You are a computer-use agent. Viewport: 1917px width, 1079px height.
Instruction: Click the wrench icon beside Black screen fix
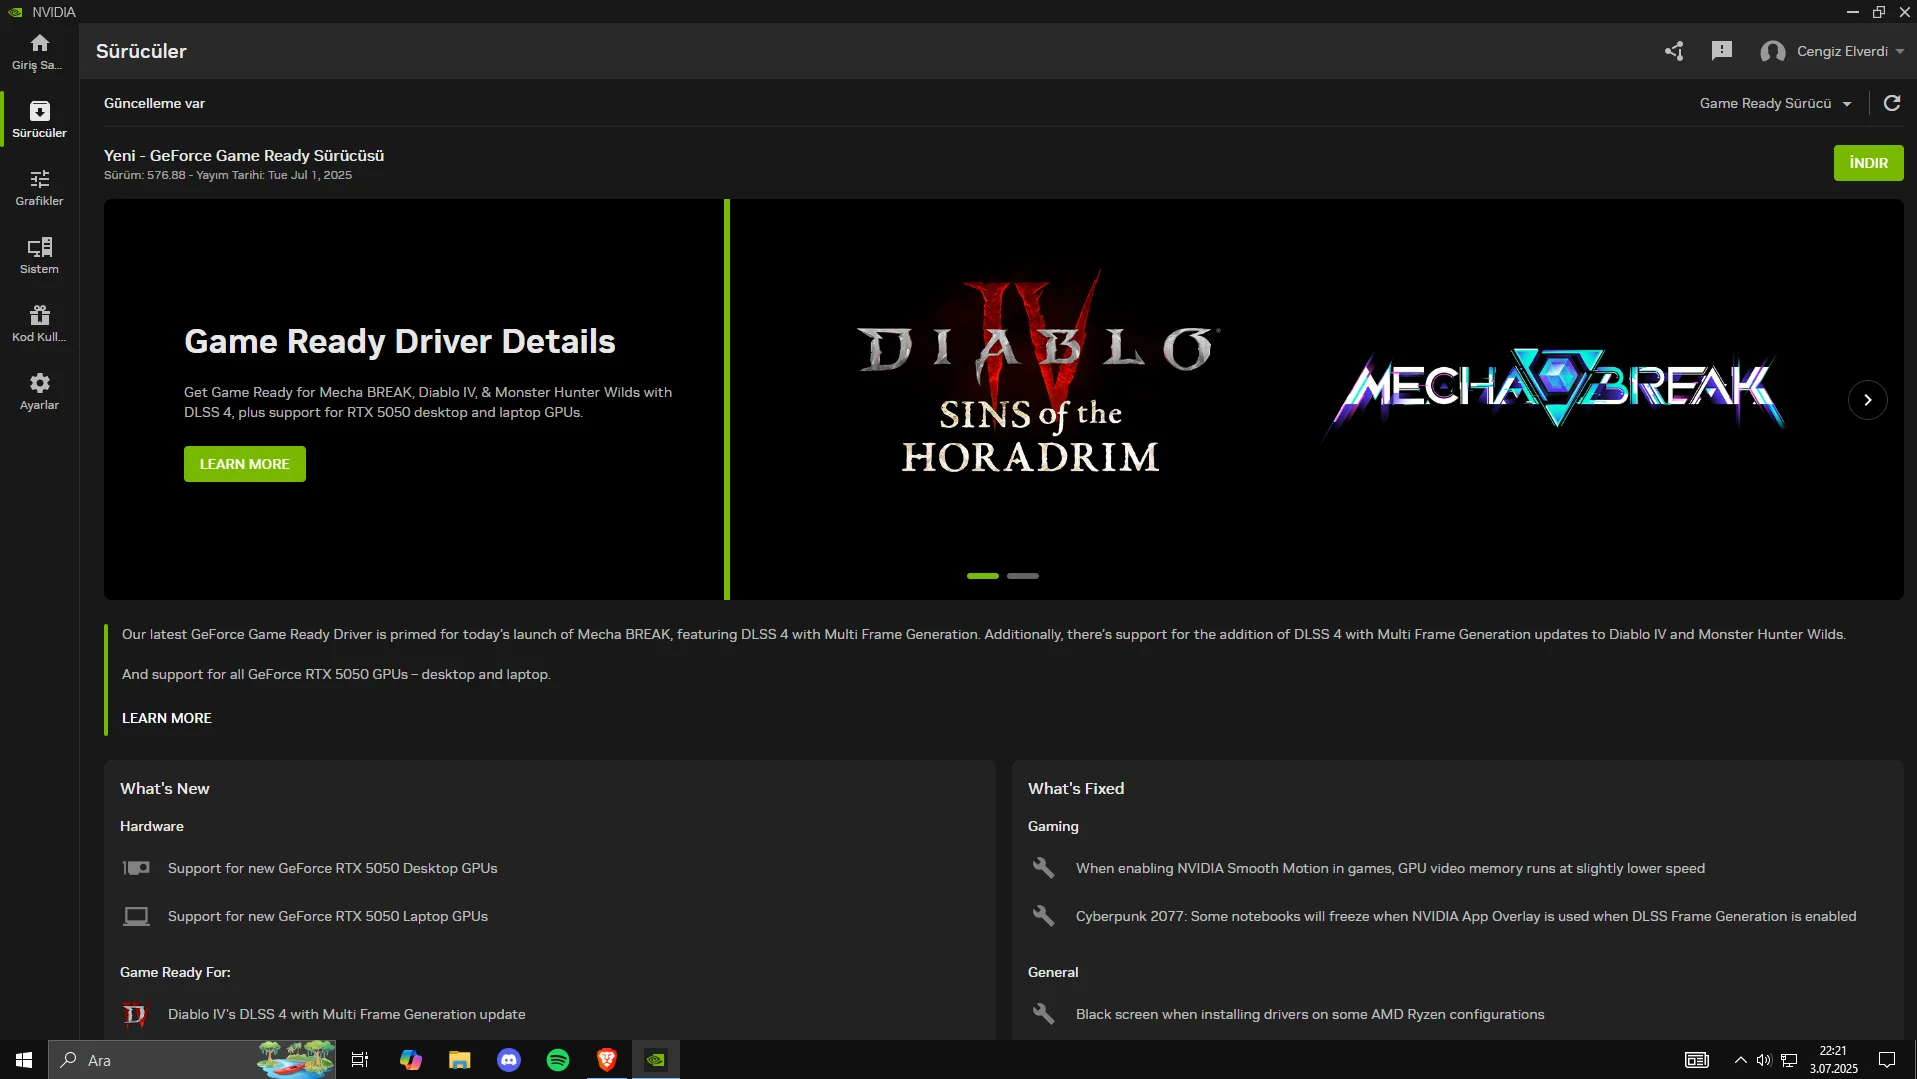point(1043,1014)
